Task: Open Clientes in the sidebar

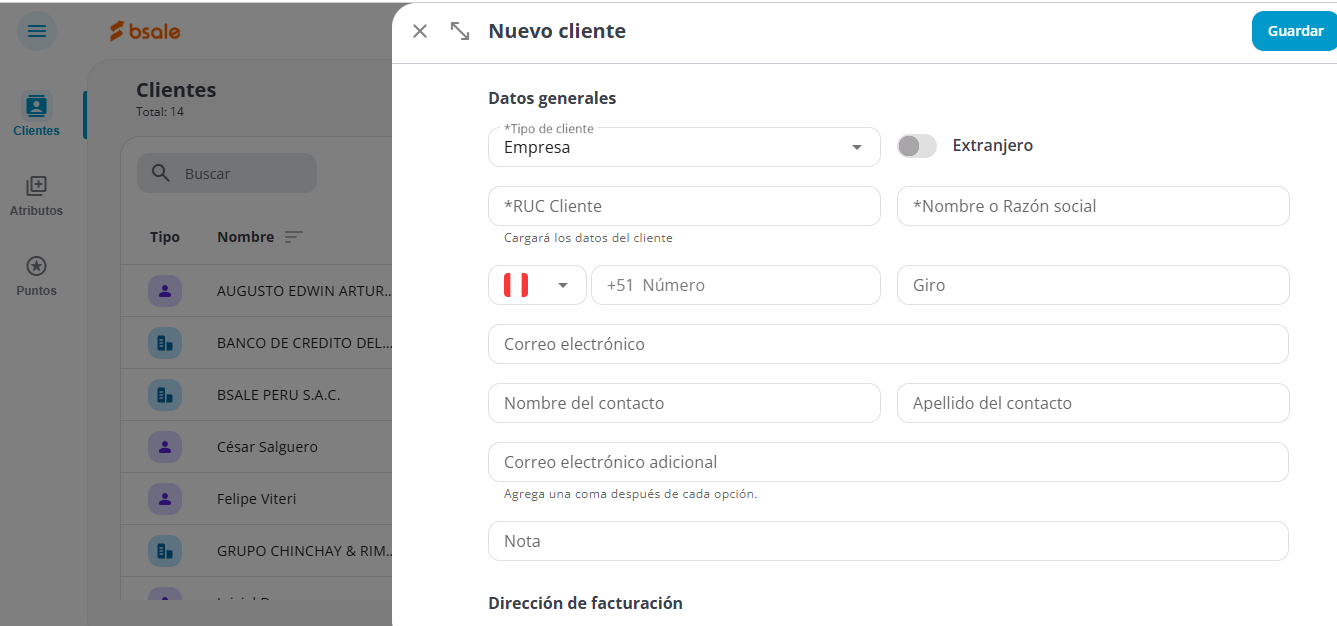Action: point(37,115)
